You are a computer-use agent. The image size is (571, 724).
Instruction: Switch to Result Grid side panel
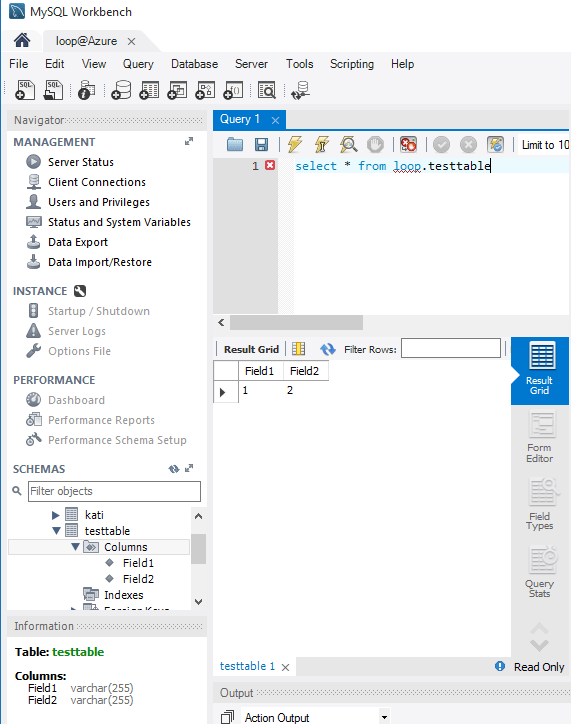(x=540, y=370)
